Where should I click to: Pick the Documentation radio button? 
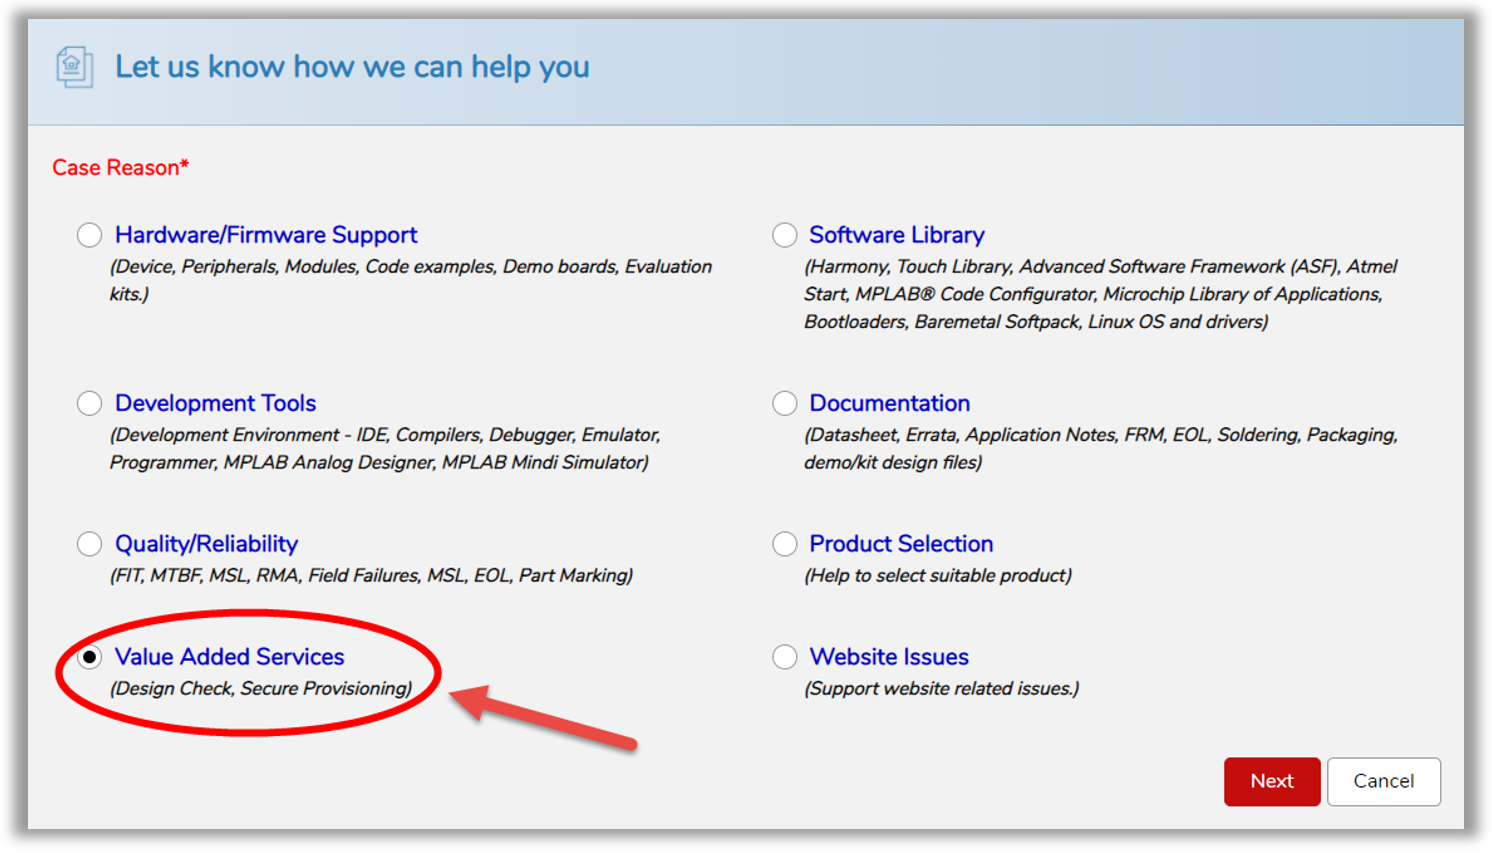pos(785,403)
